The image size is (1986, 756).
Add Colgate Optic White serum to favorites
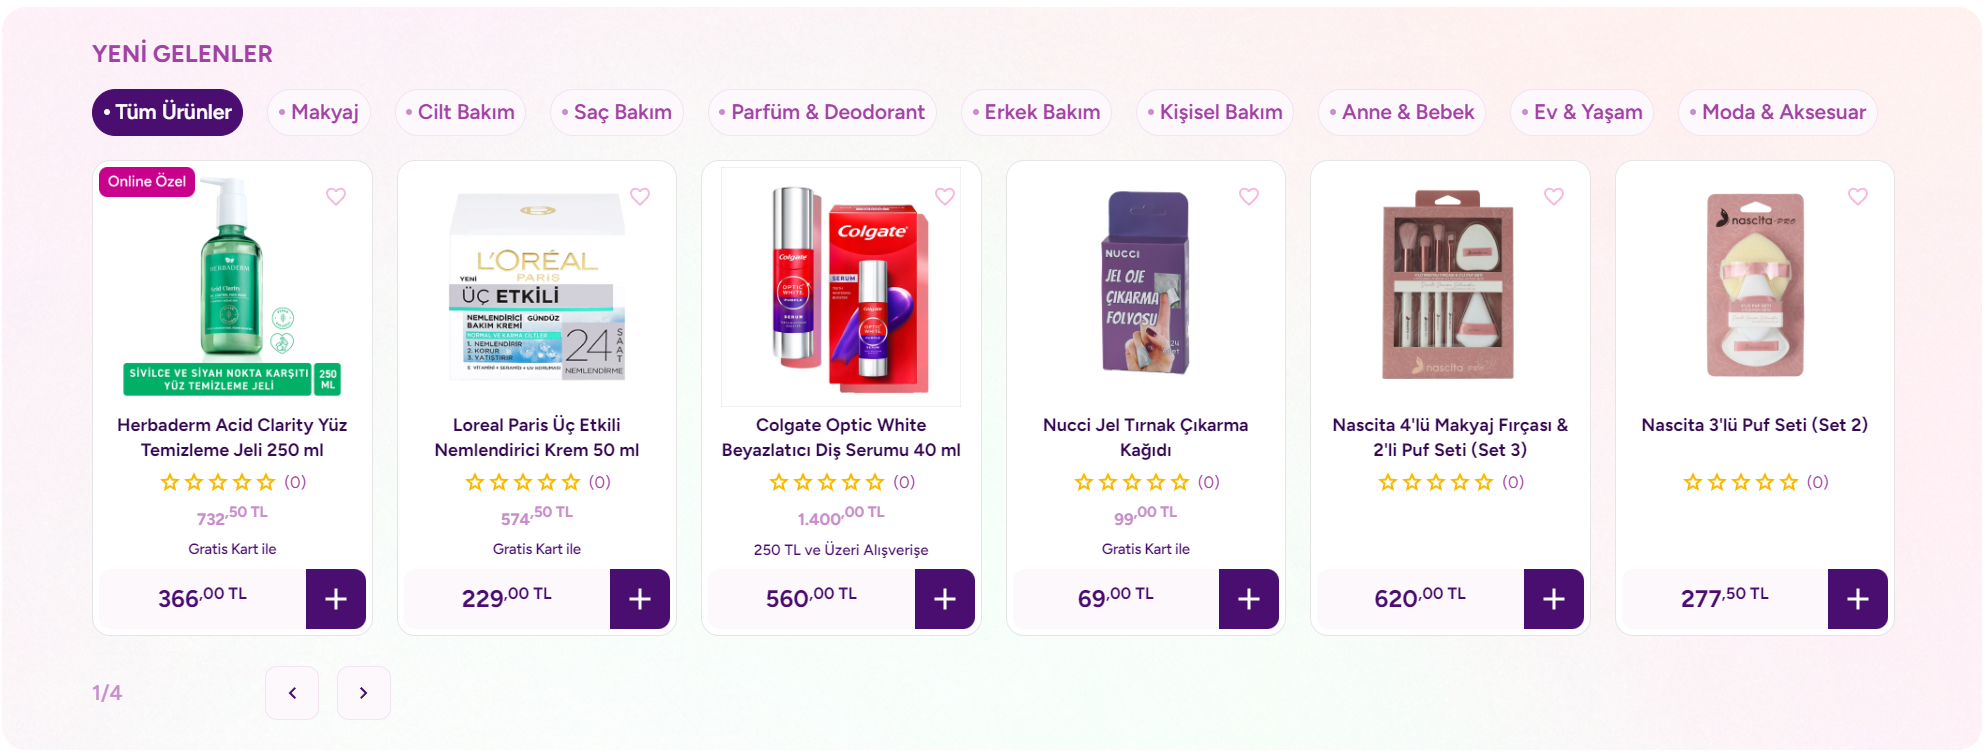pos(945,197)
